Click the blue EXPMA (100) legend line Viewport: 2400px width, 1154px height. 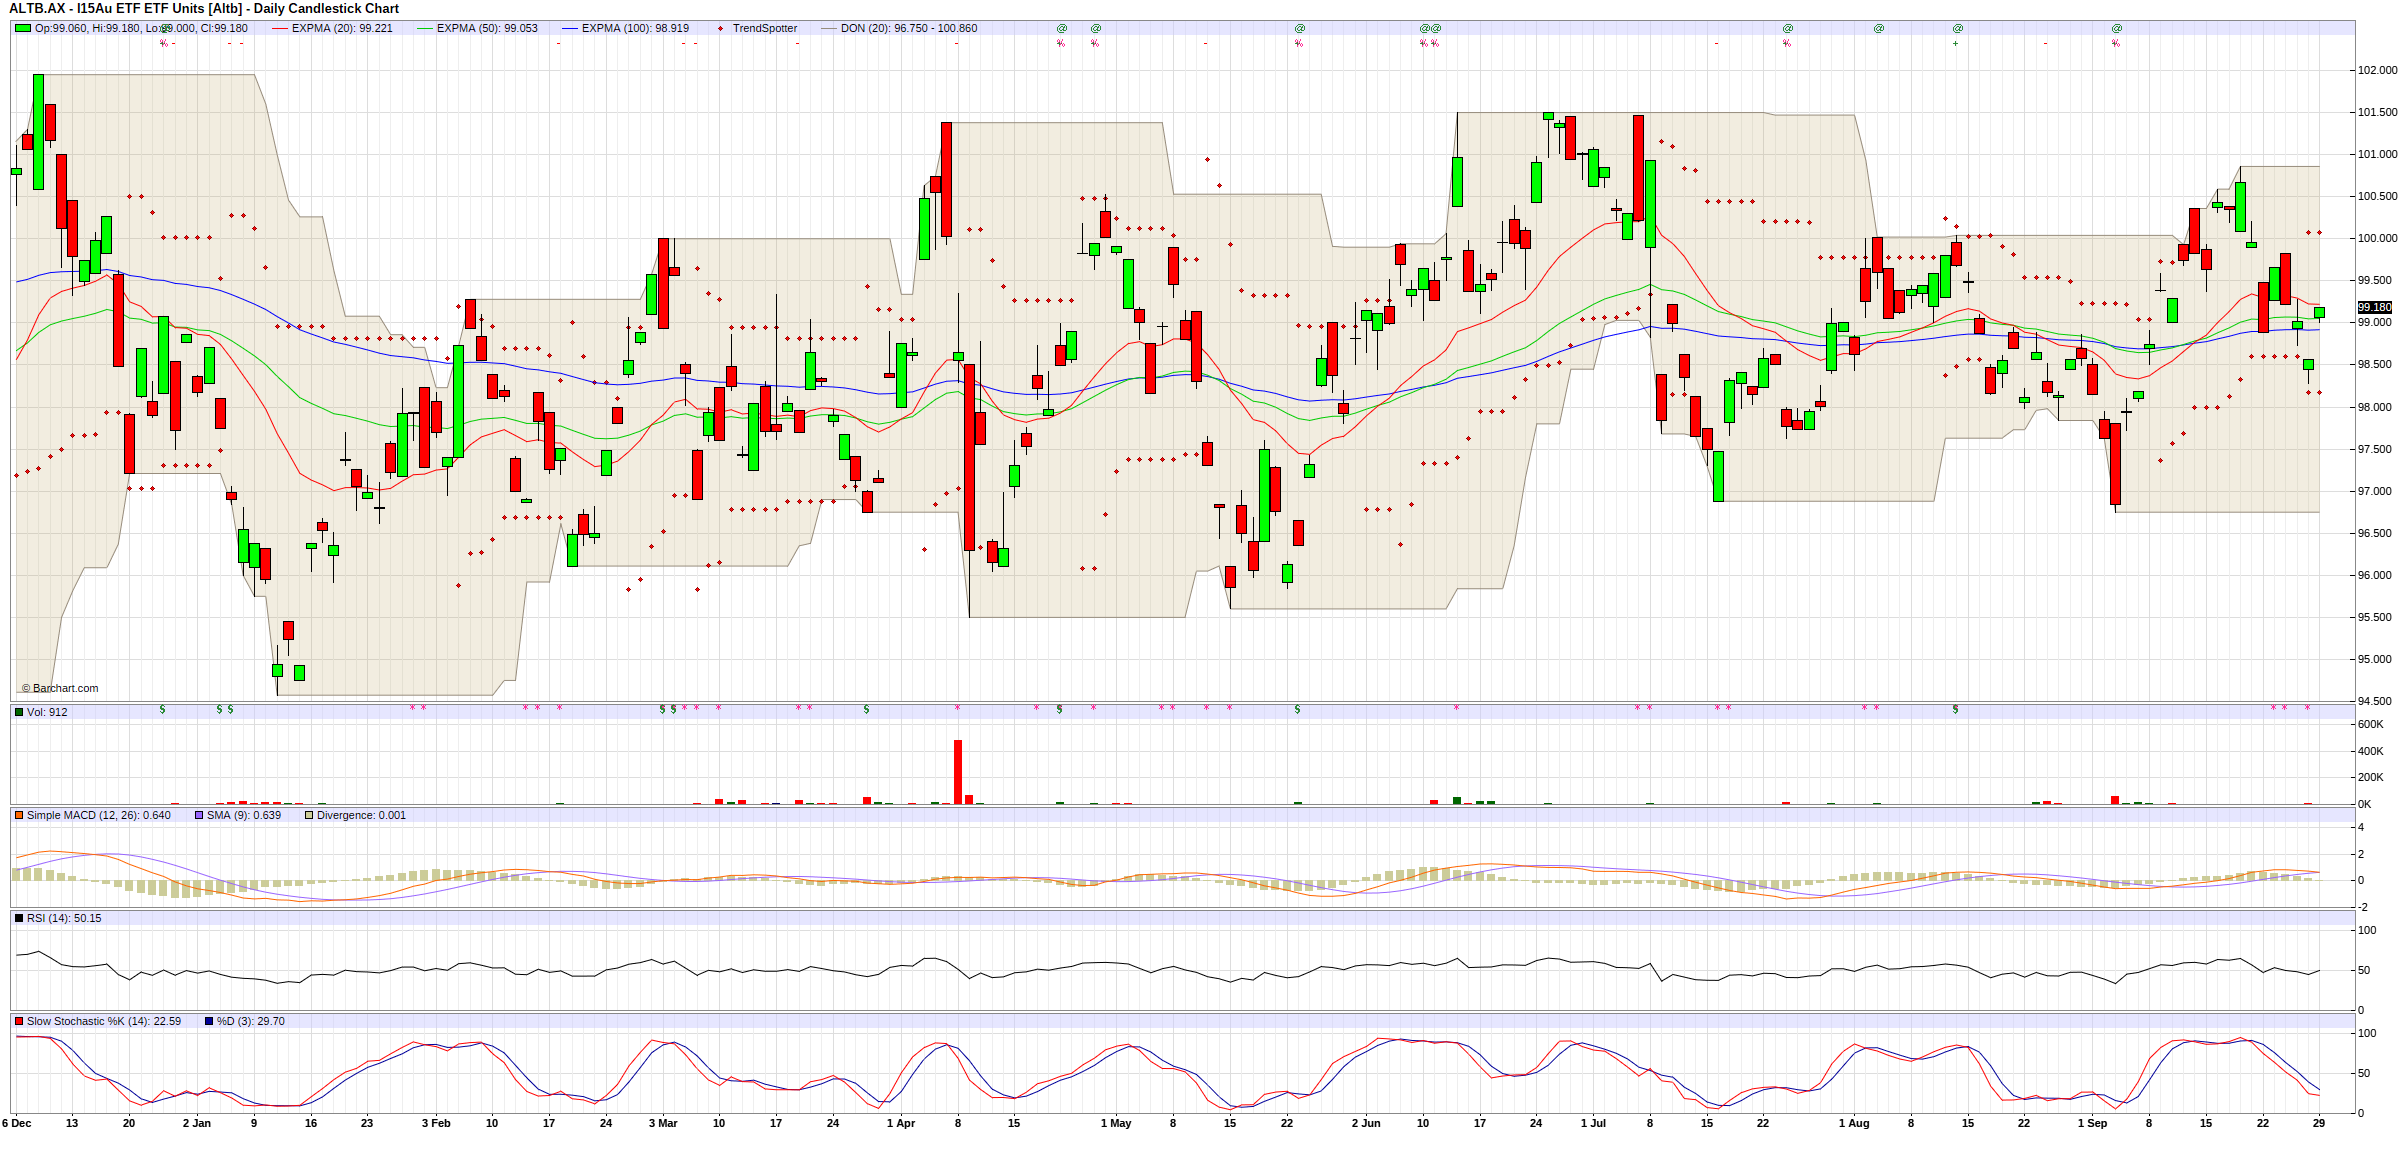click(x=569, y=28)
